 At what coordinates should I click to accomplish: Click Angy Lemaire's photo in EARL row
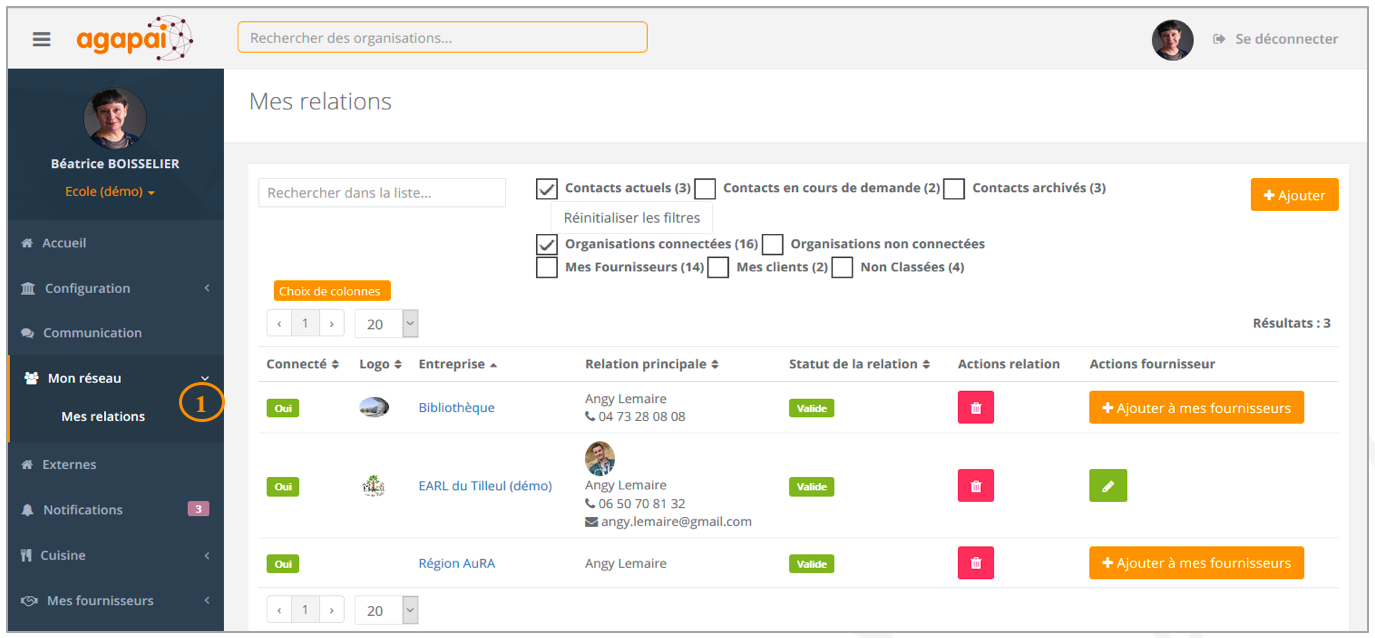[x=600, y=458]
